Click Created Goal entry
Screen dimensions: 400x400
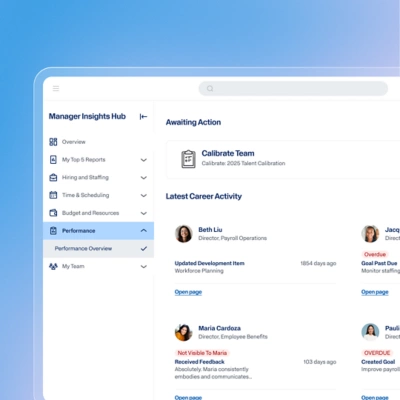[x=378, y=362]
